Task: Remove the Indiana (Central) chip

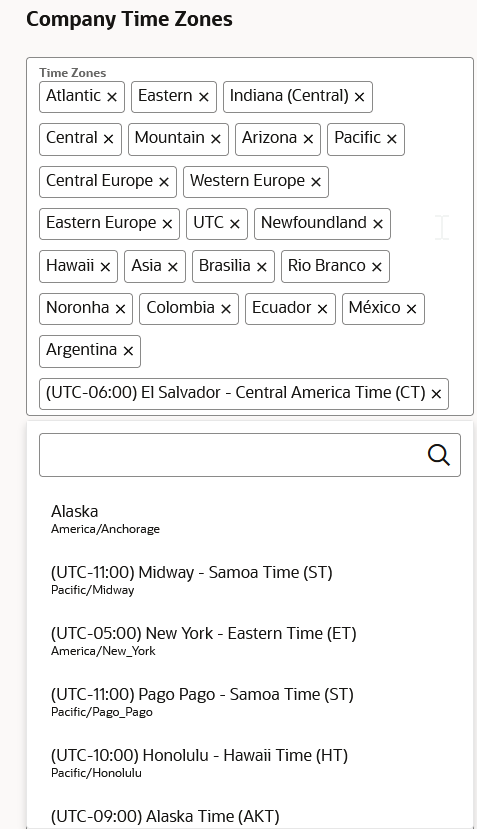Action: tap(359, 97)
